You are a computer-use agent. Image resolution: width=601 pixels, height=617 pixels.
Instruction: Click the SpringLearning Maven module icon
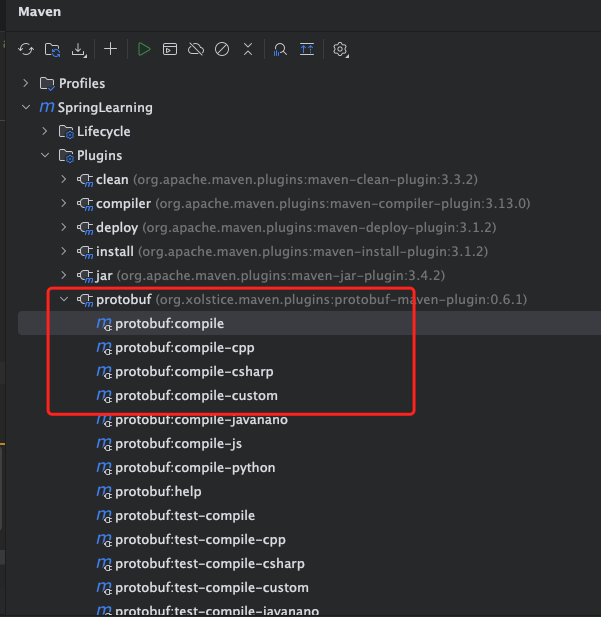47,107
